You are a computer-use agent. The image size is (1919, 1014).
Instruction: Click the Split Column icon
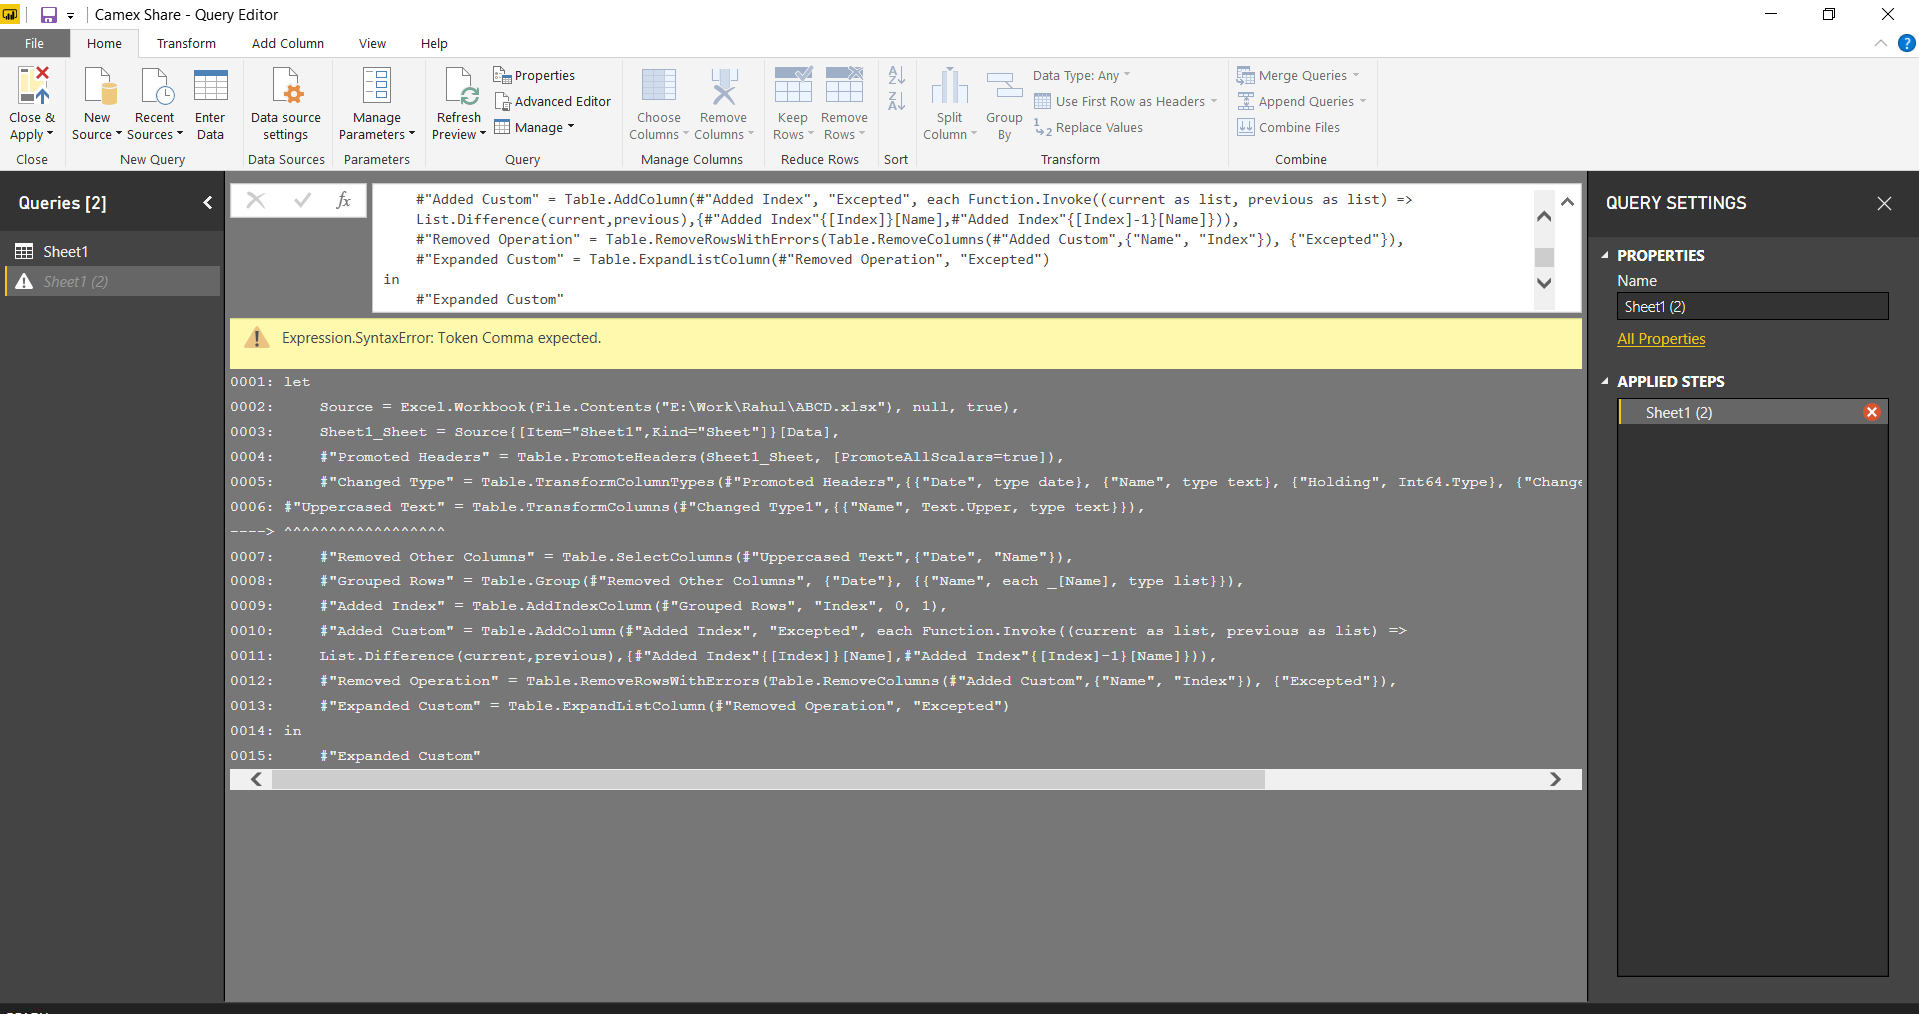[949, 85]
